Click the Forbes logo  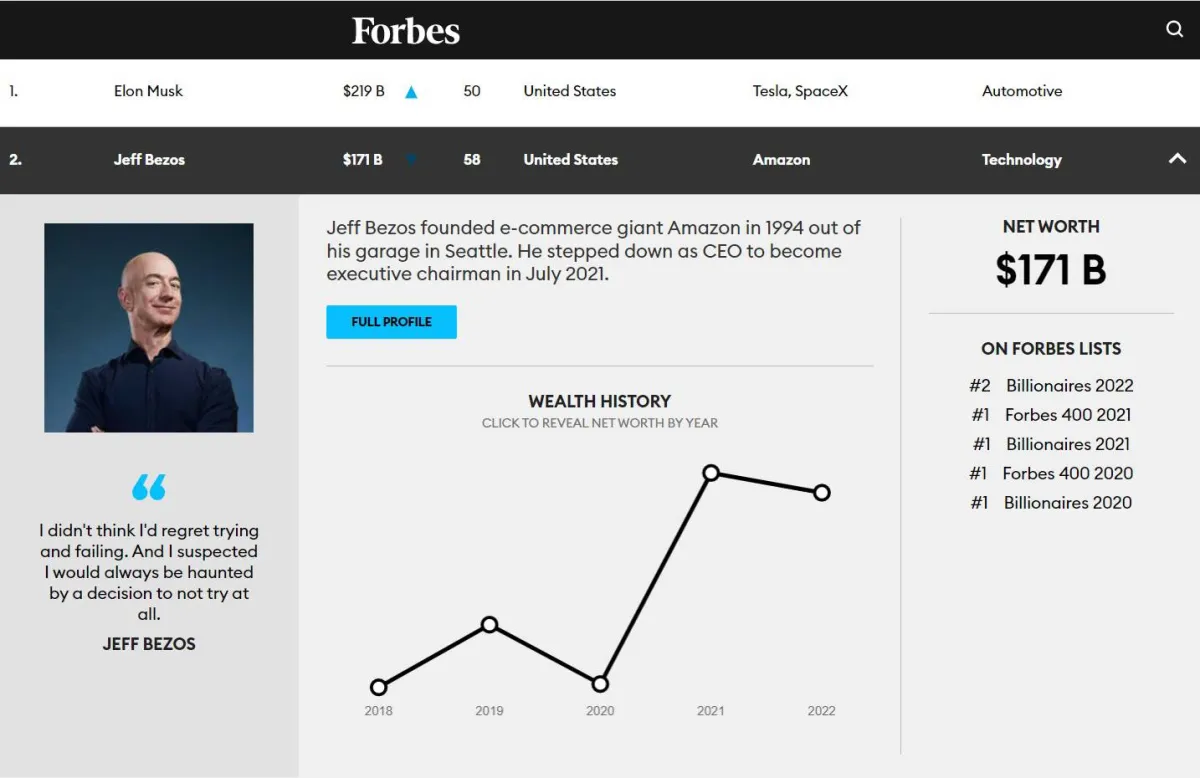[x=406, y=30]
